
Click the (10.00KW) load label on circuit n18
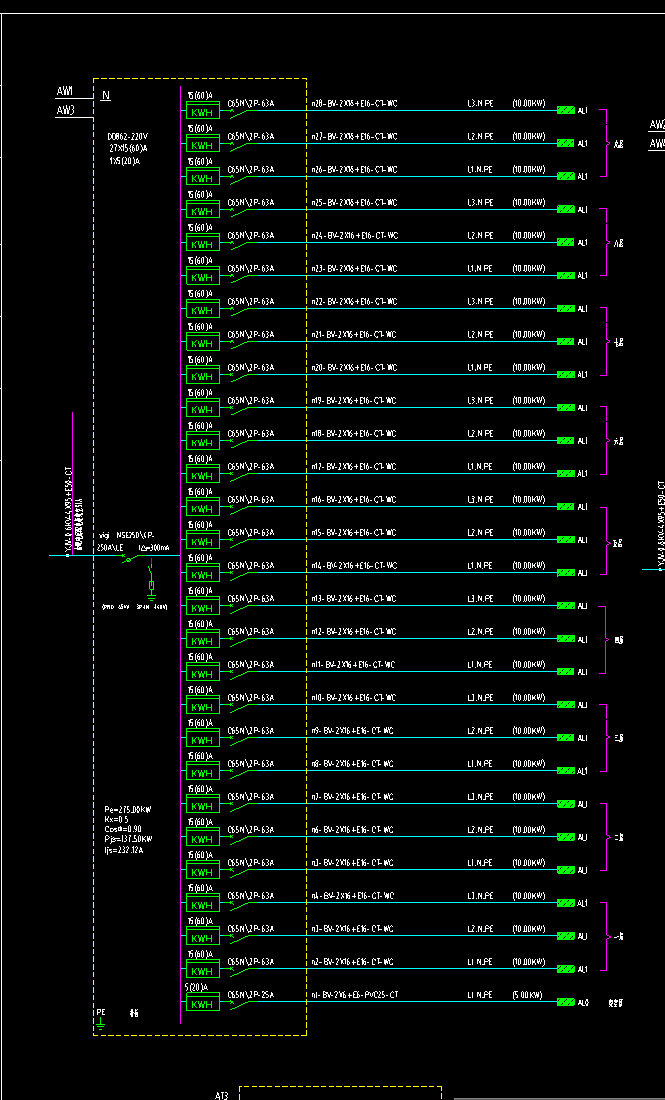pos(528,434)
